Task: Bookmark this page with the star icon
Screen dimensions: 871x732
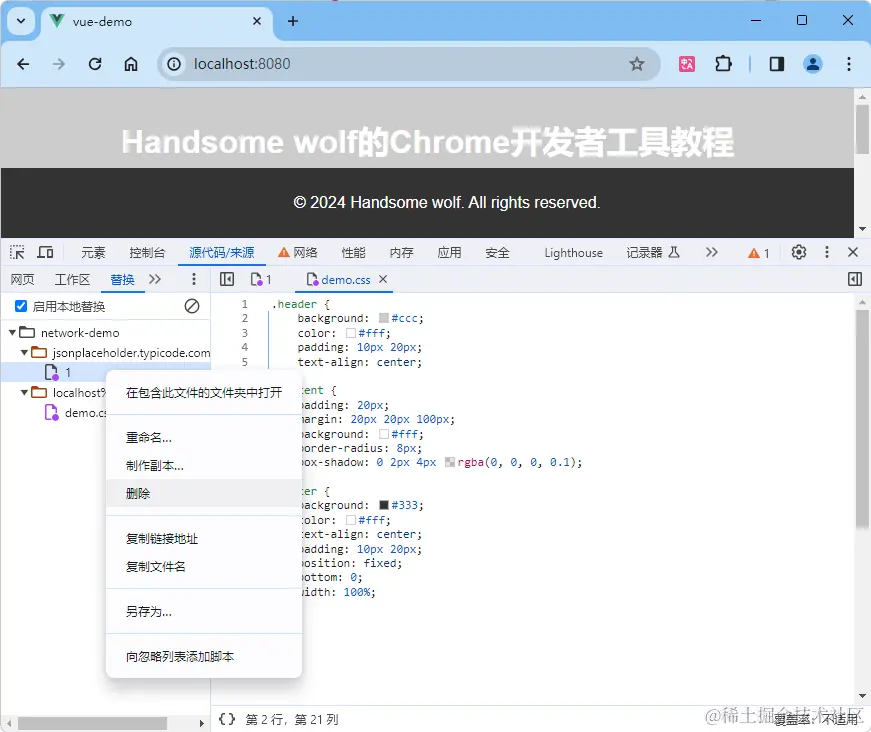Action: pos(637,64)
